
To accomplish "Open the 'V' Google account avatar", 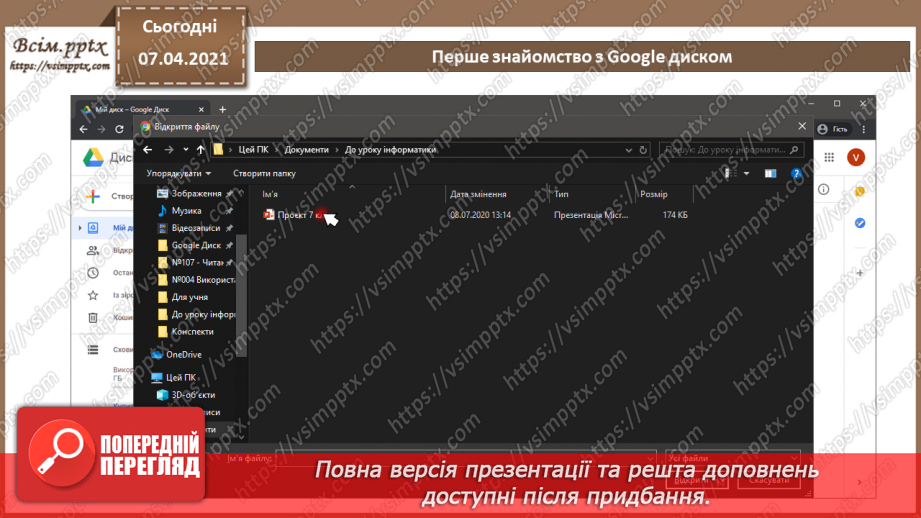I will coord(856,157).
